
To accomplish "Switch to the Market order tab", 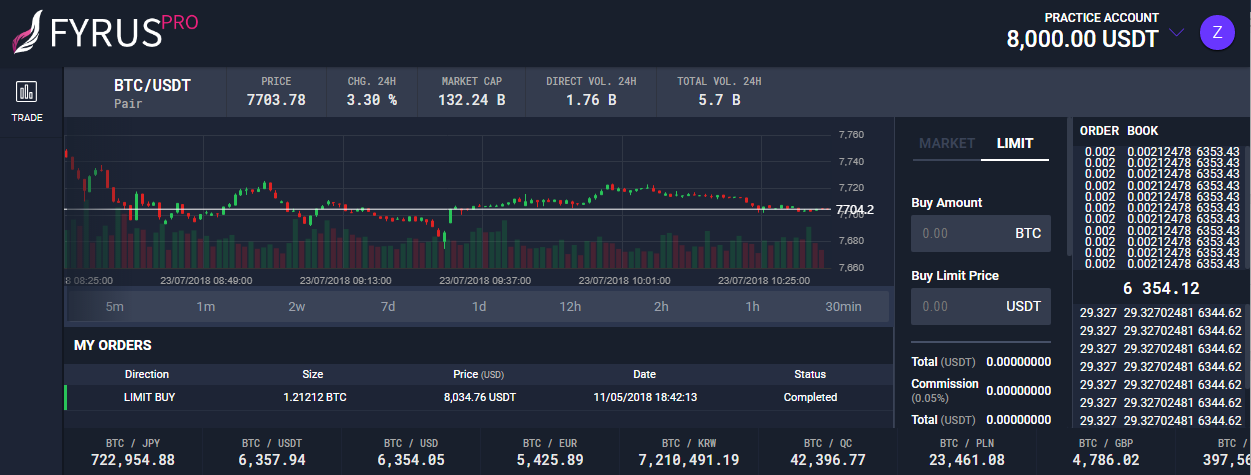I will click(x=946, y=143).
